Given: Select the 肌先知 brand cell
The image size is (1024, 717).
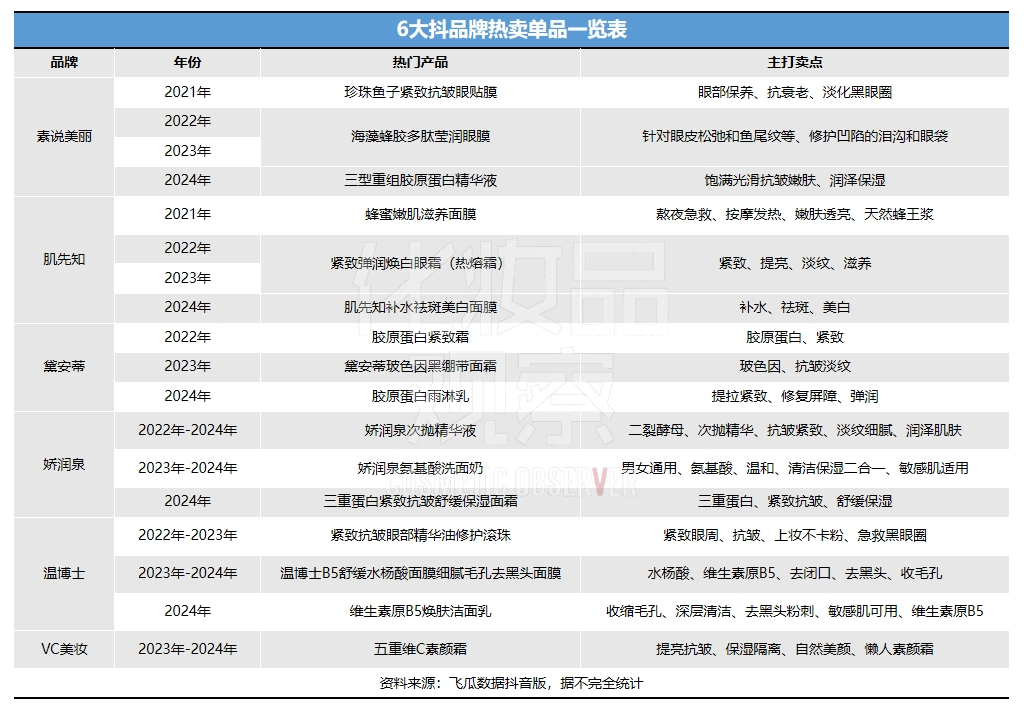Looking at the screenshot, I should [64, 259].
